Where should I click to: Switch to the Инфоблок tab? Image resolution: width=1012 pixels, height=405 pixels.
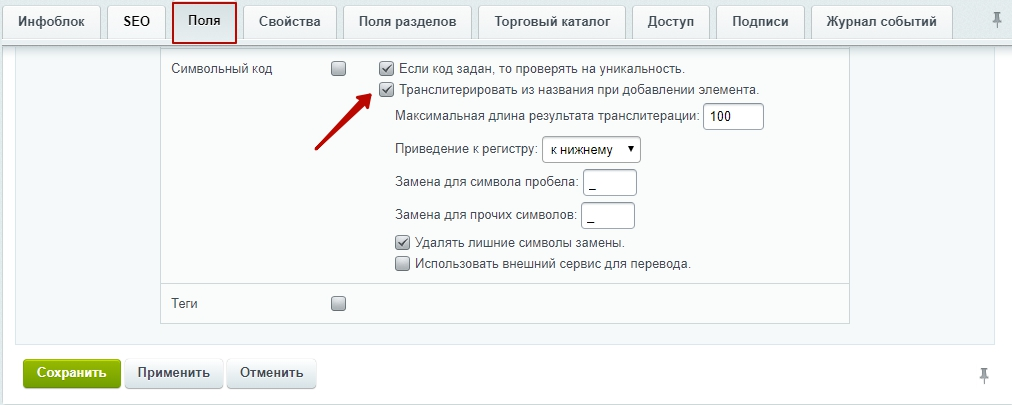[x=51, y=22]
